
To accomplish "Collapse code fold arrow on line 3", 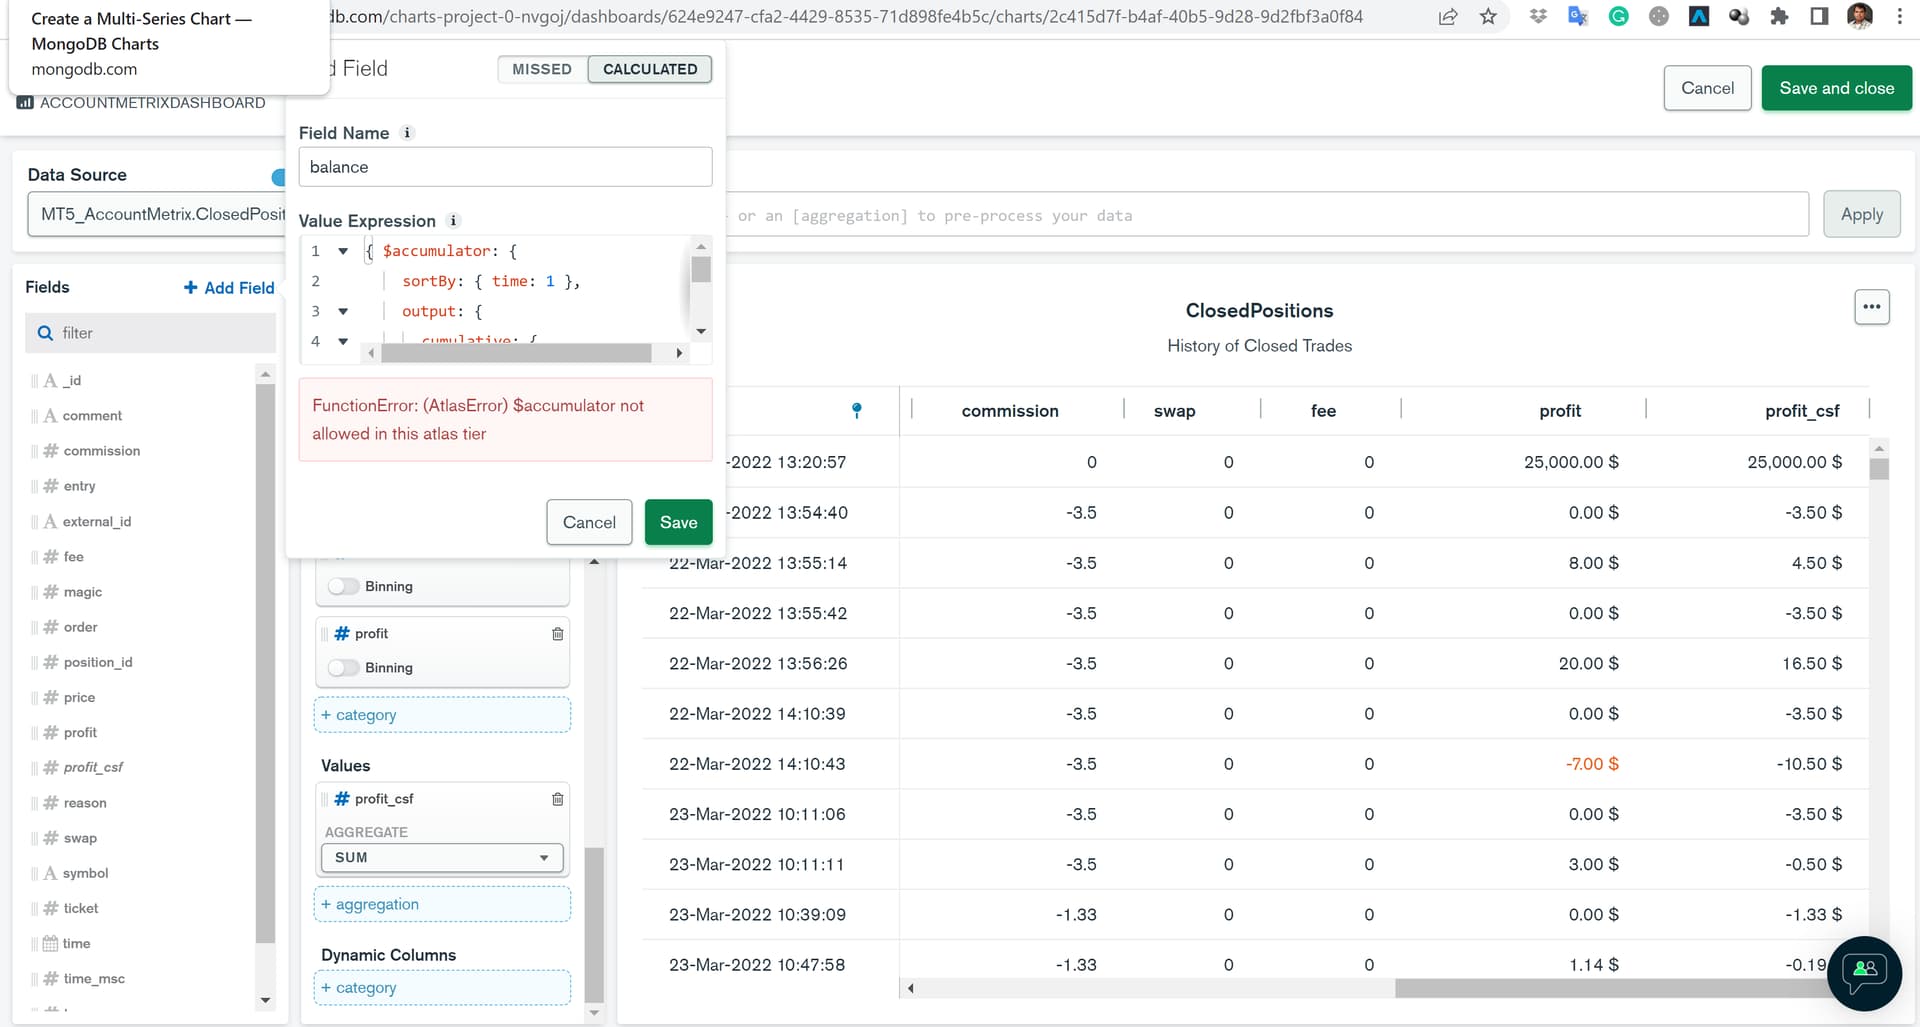I will (343, 312).
